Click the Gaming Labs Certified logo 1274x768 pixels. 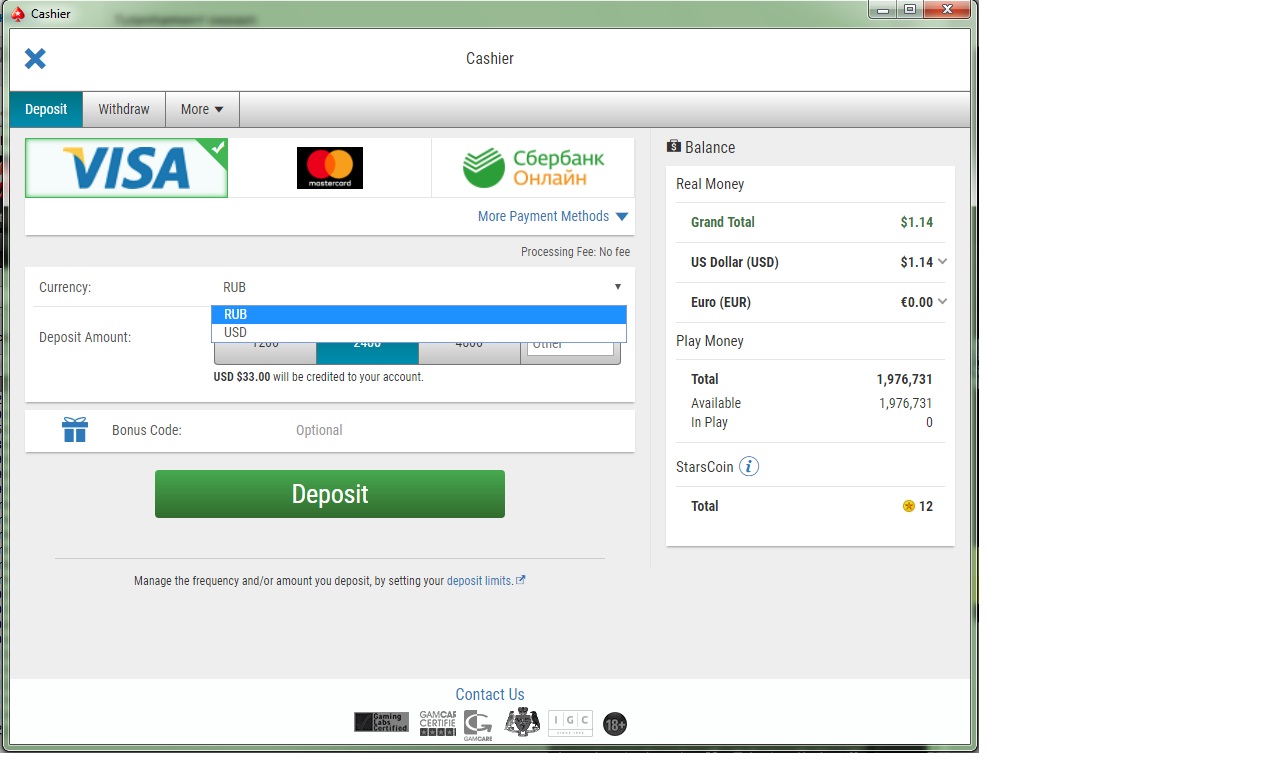tap(381, 722)
